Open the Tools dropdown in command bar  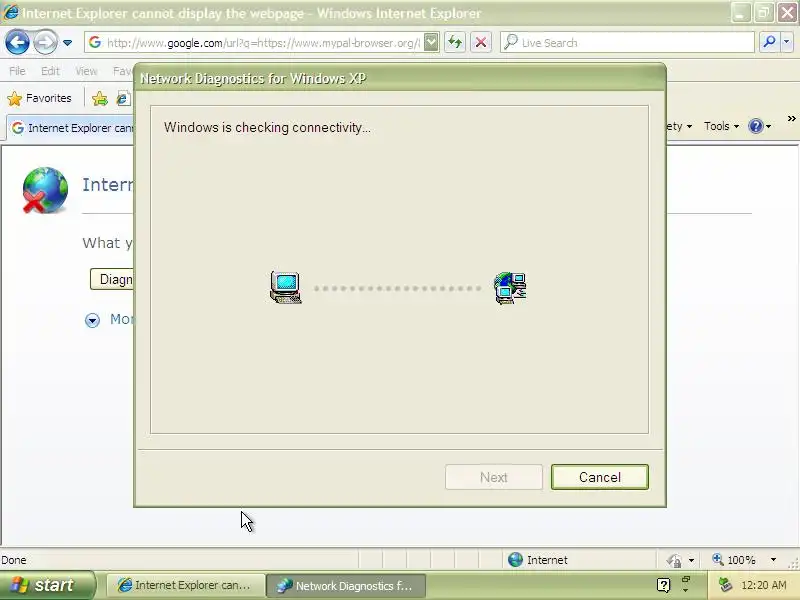[721, 126]
